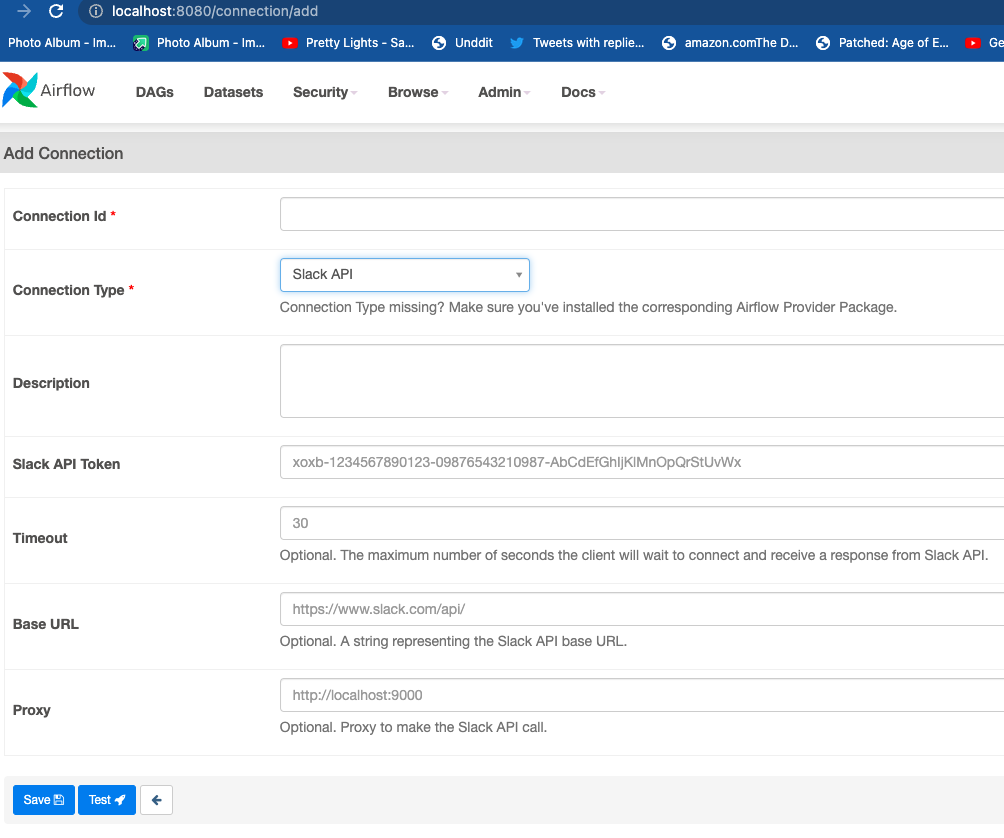Click the Connection Type missing help text

(x=588, y=307)
